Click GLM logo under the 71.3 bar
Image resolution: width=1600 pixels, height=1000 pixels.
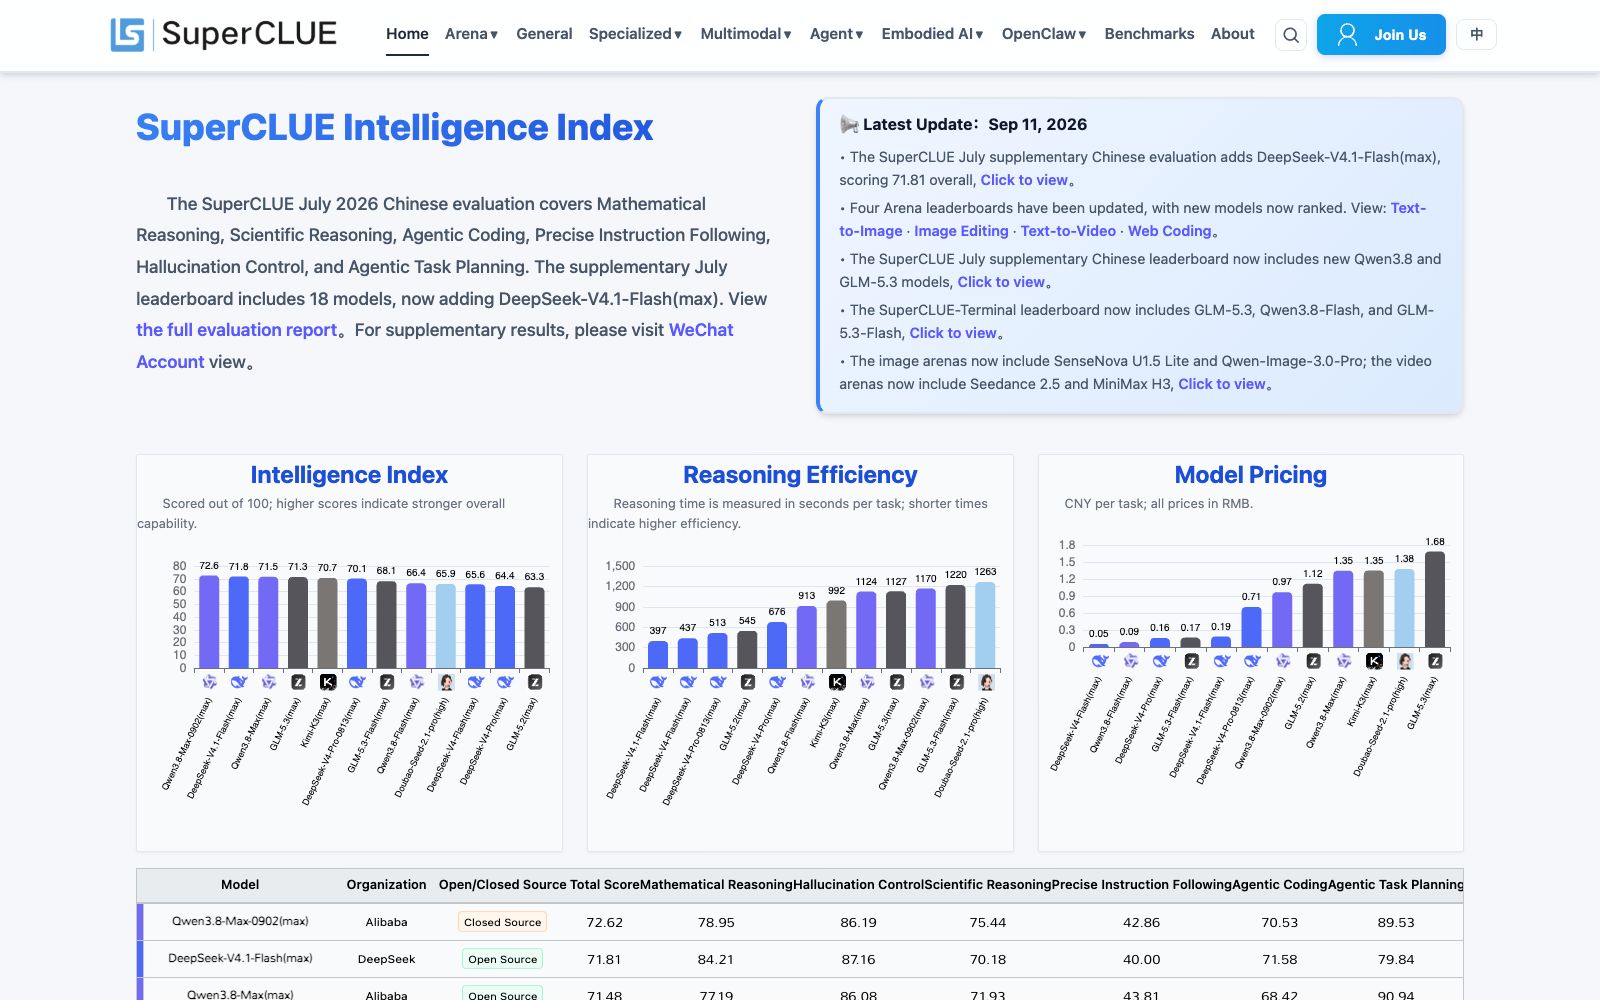click(x=298, y=682)
